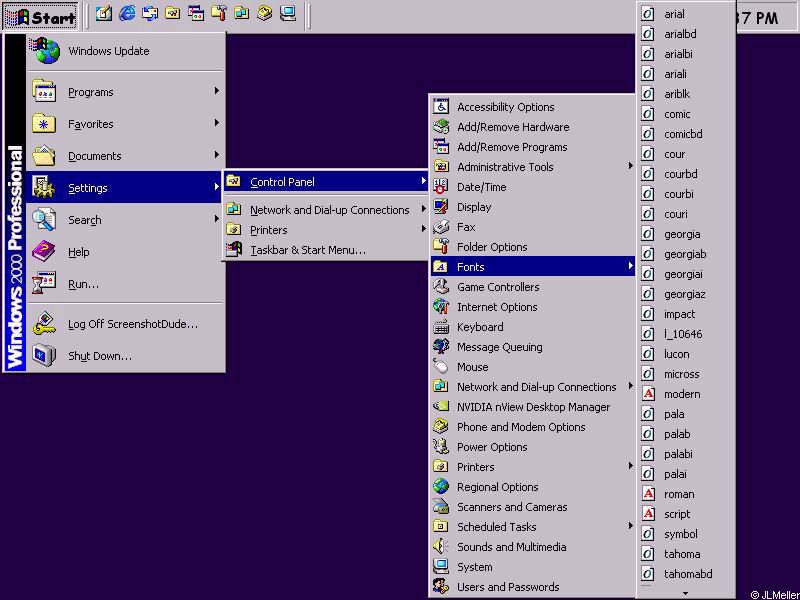Expand the Scheduled Tasks submenu arrow
800x600 pixels.
pos(631,526)
